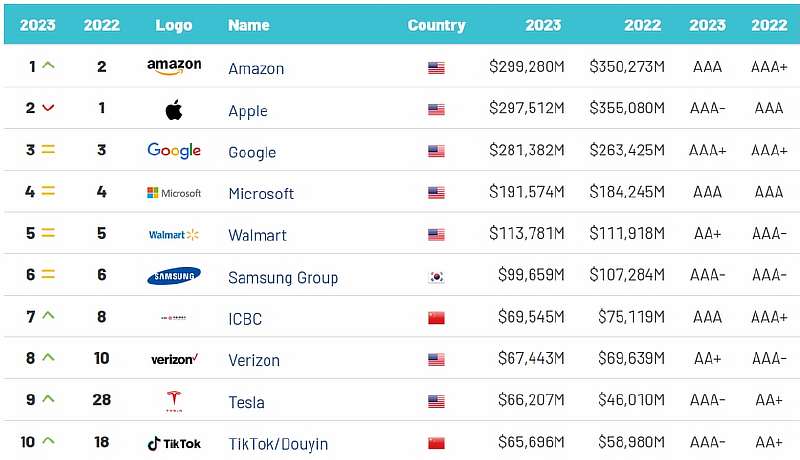Click the China flag in ICBC row

pyautogui.click(x=436, y=319)
